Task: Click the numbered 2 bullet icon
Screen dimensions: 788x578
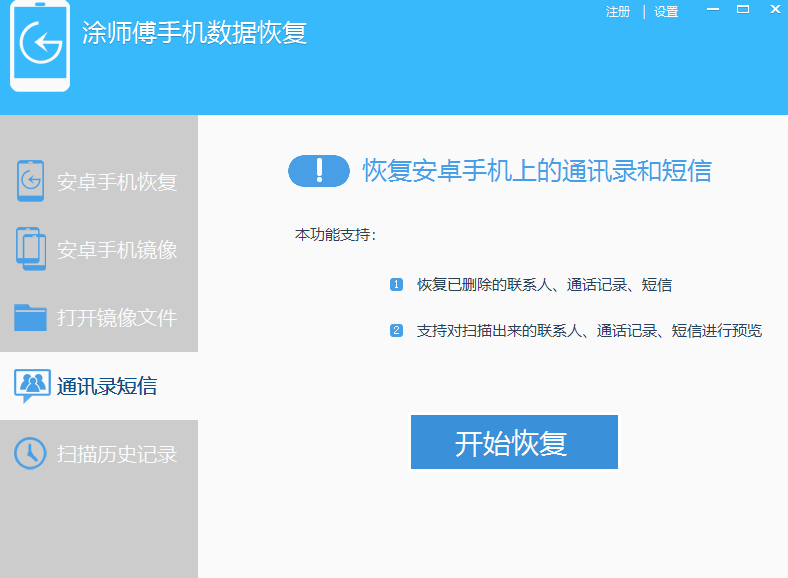Action: [396, 330]
